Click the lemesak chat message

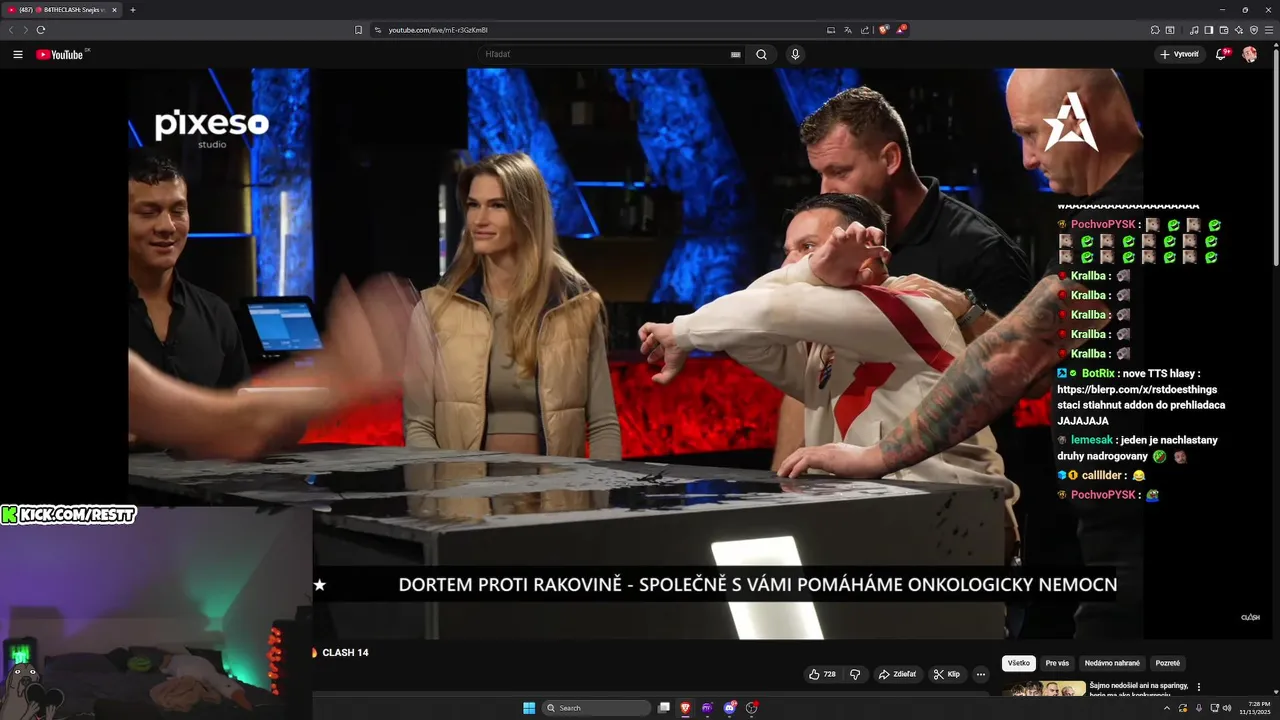pyautogui.click(x=1137, y=448)
